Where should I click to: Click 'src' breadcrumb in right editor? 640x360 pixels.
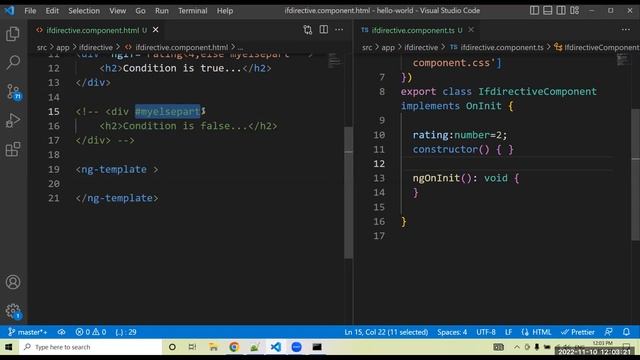[x=367, y=47]
